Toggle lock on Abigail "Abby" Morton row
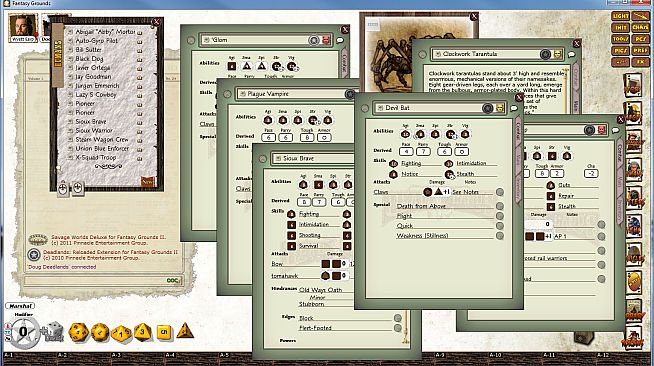 140,32
